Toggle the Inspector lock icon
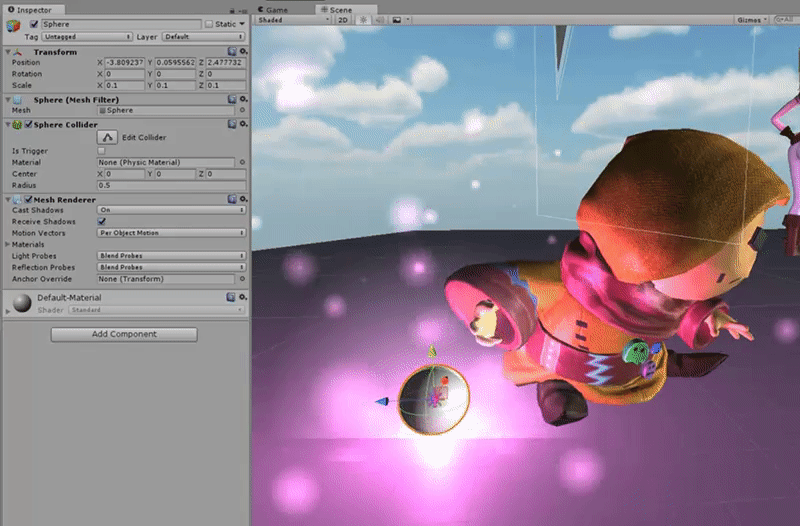This screenshot has width=800, height=526. click(232, 10)
